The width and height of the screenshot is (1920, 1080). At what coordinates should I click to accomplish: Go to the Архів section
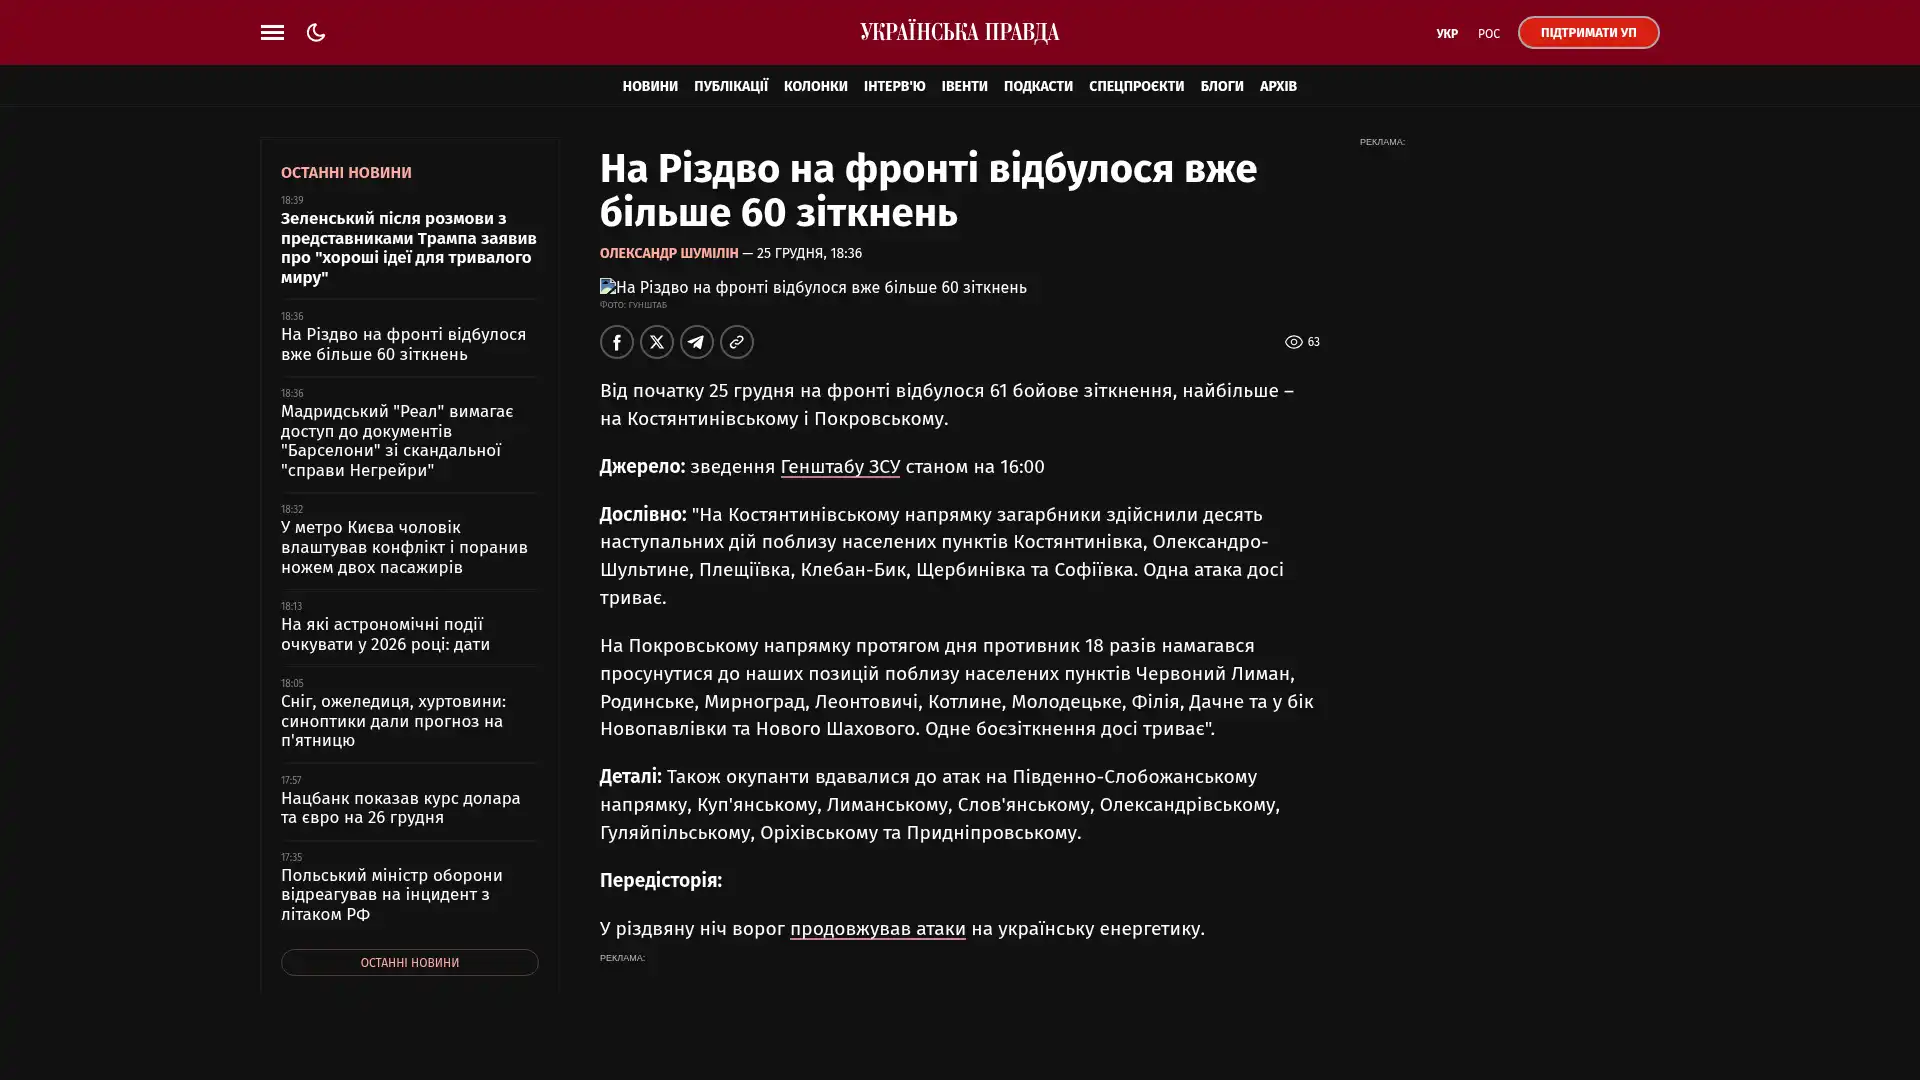pos(1277,86)
